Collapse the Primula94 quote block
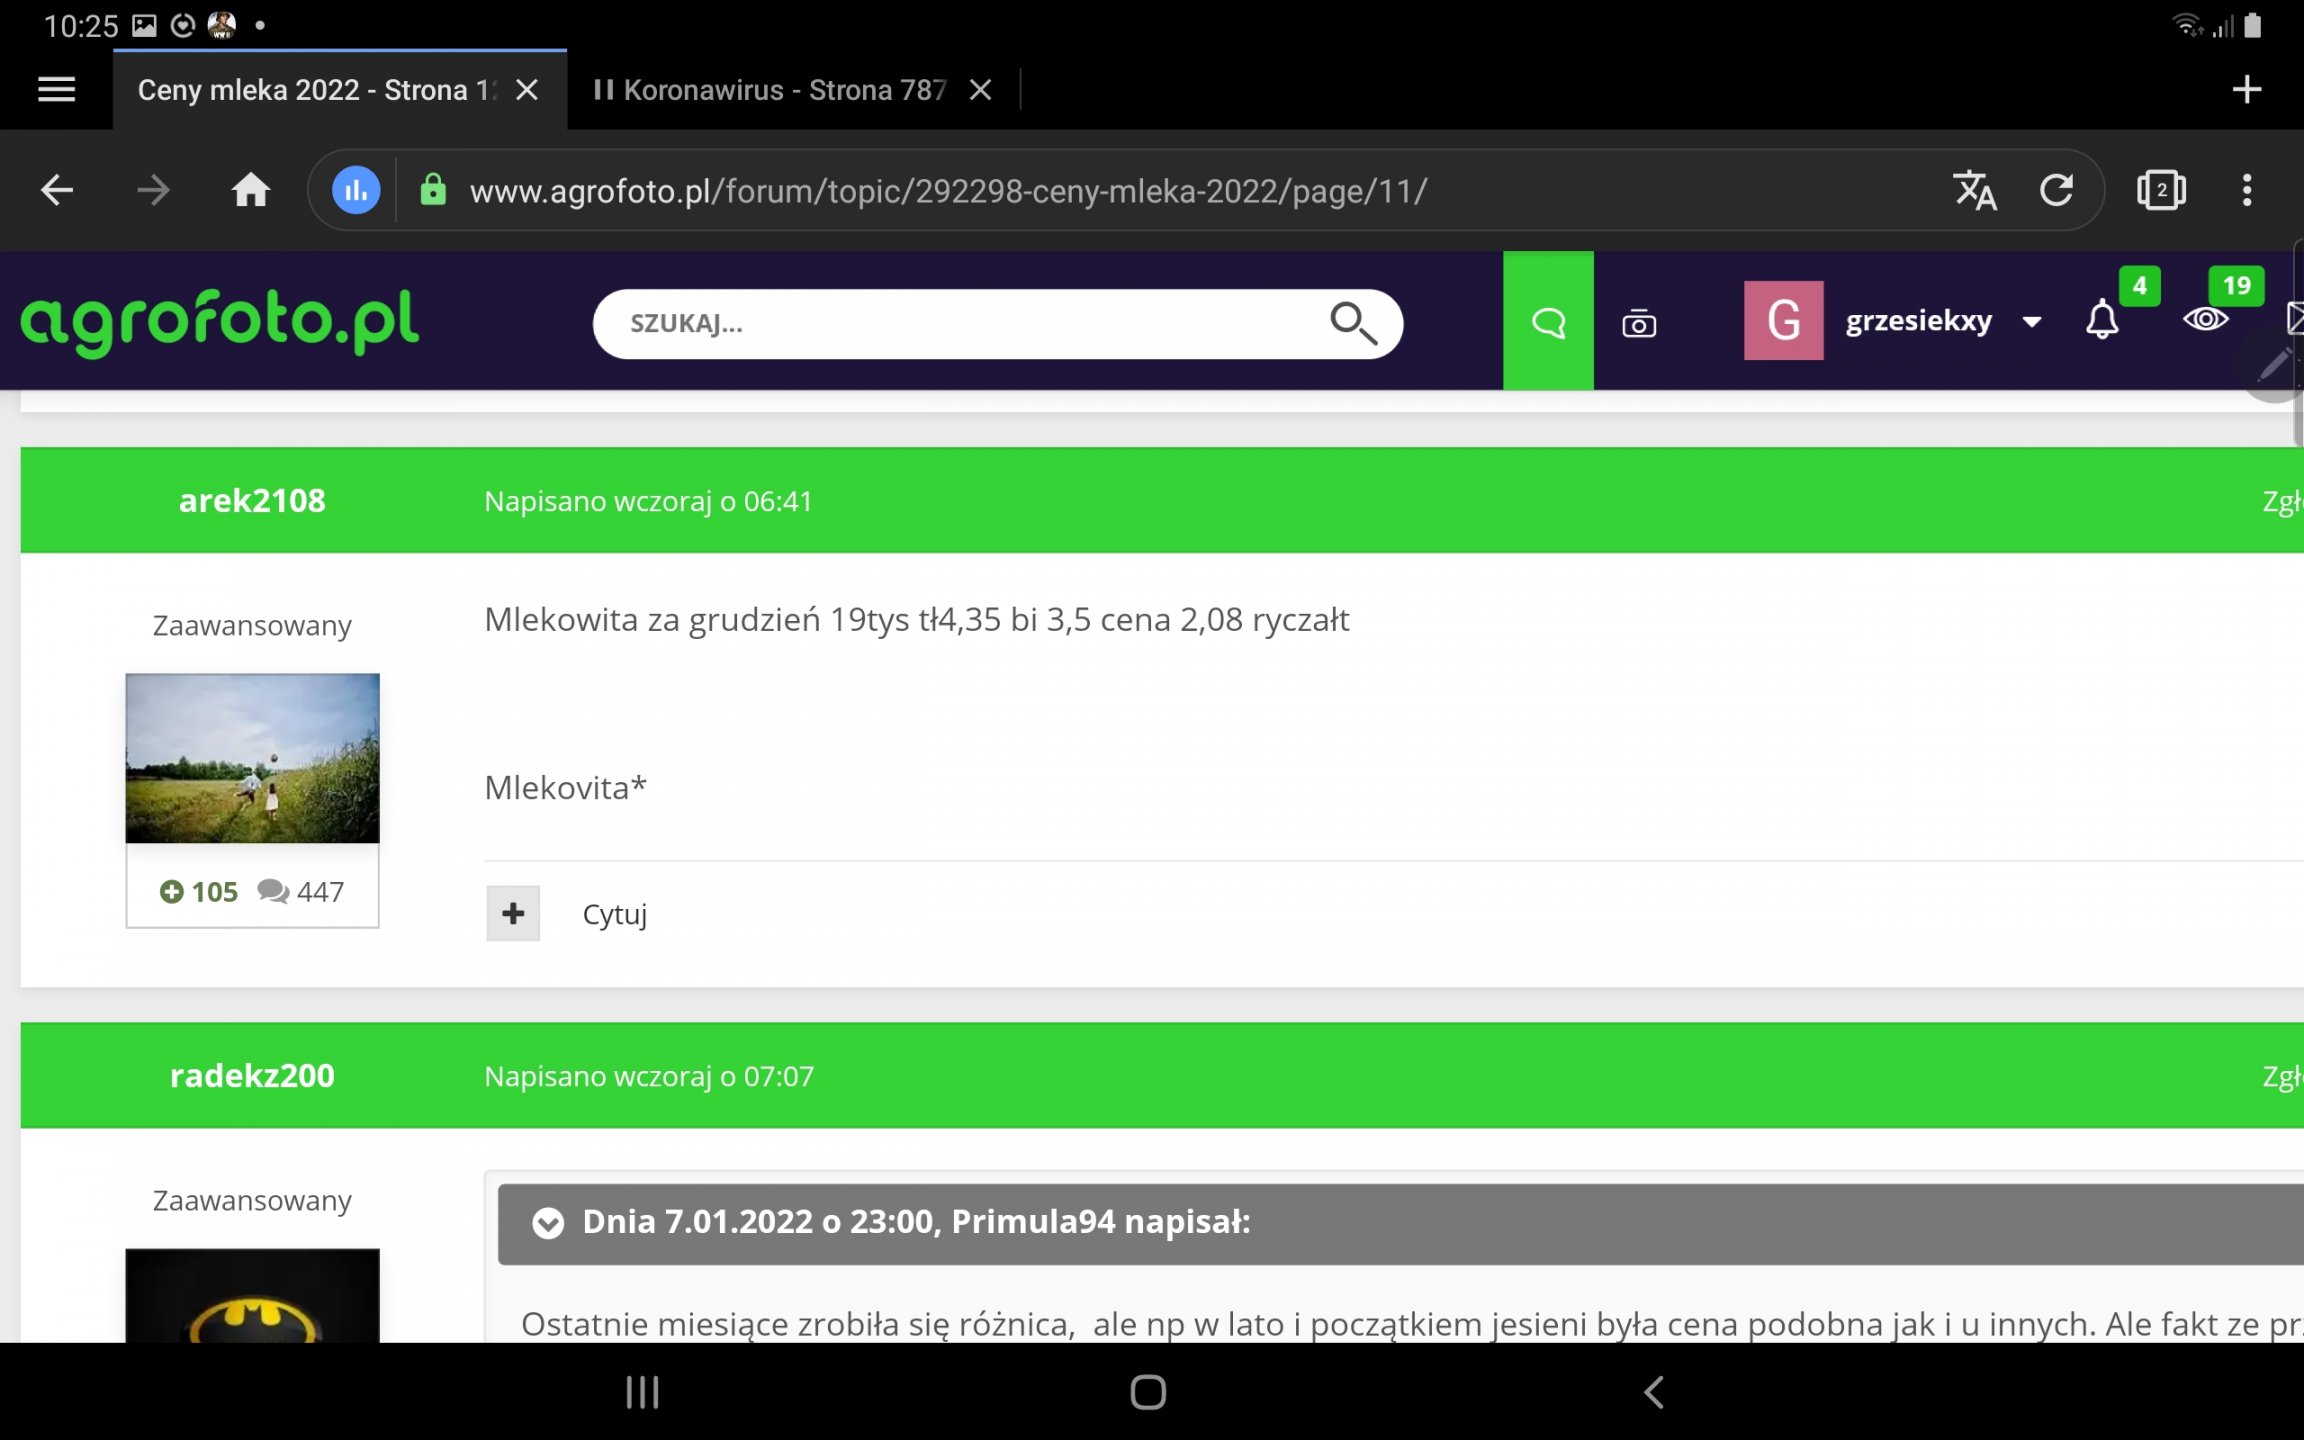2304x1440 pixels. pyautogui.click(x=548, y=1223)
